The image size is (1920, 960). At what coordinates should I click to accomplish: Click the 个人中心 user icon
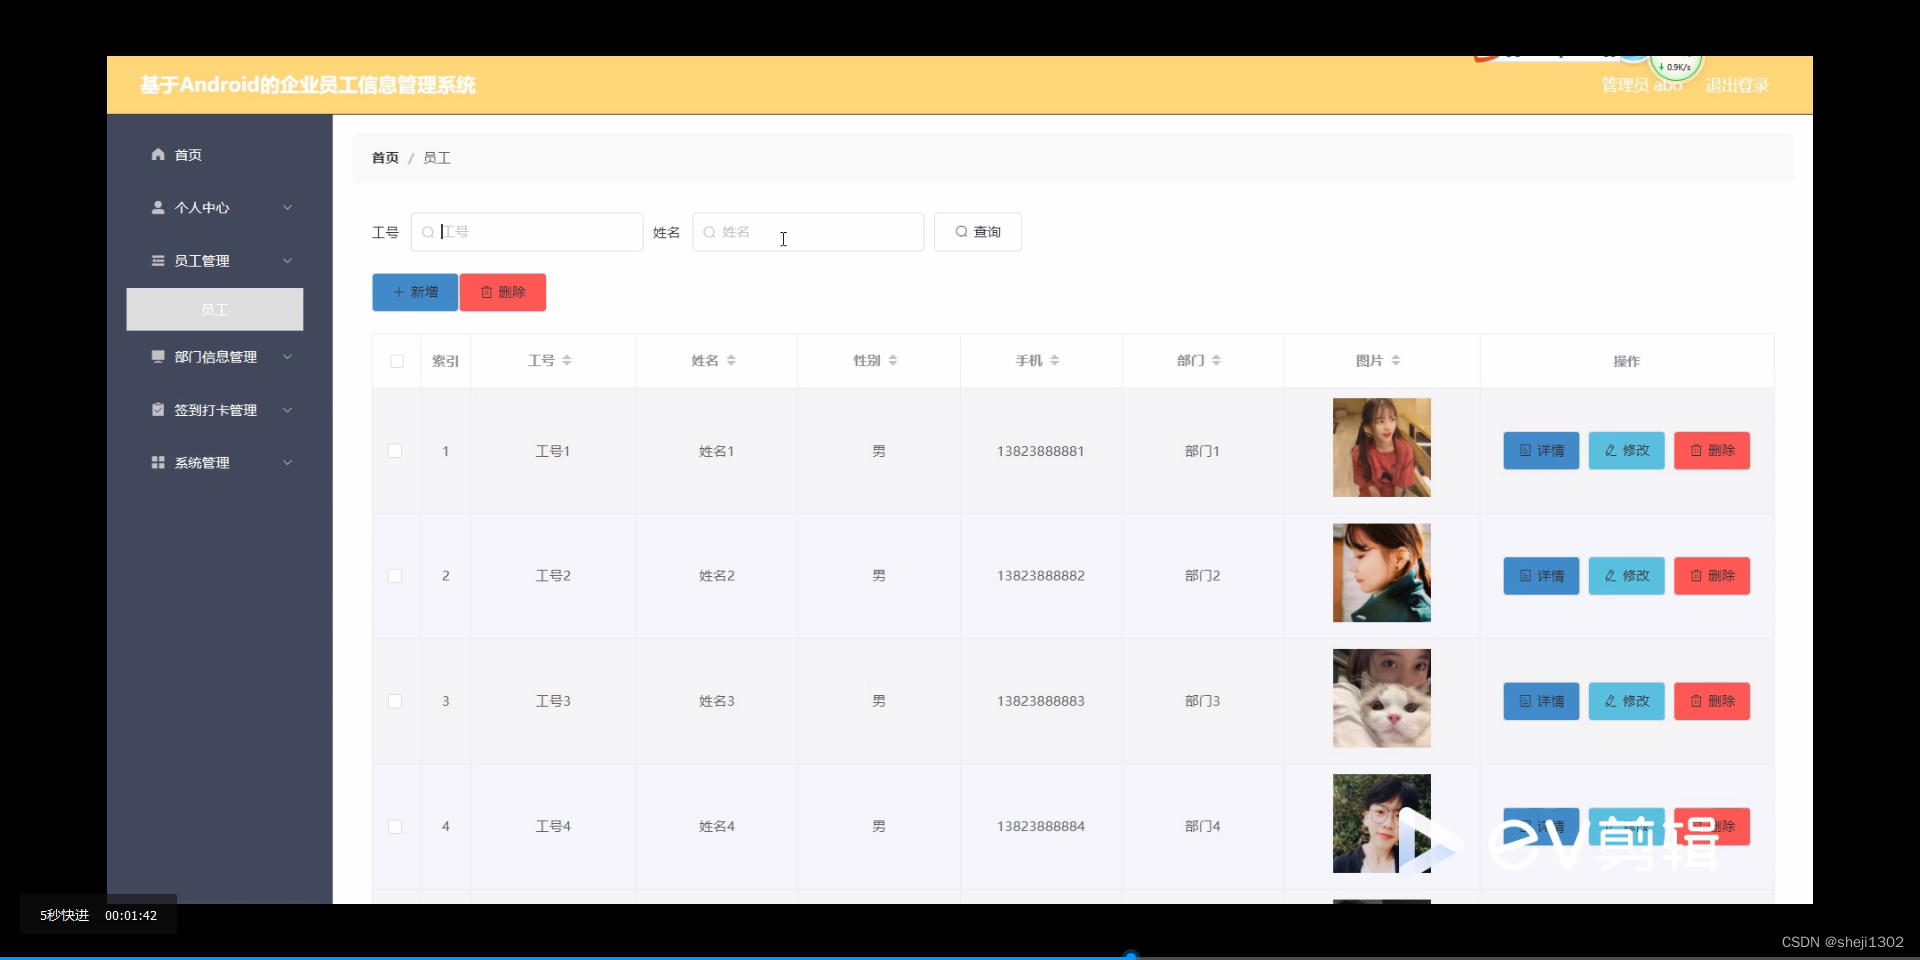[158, 208]
